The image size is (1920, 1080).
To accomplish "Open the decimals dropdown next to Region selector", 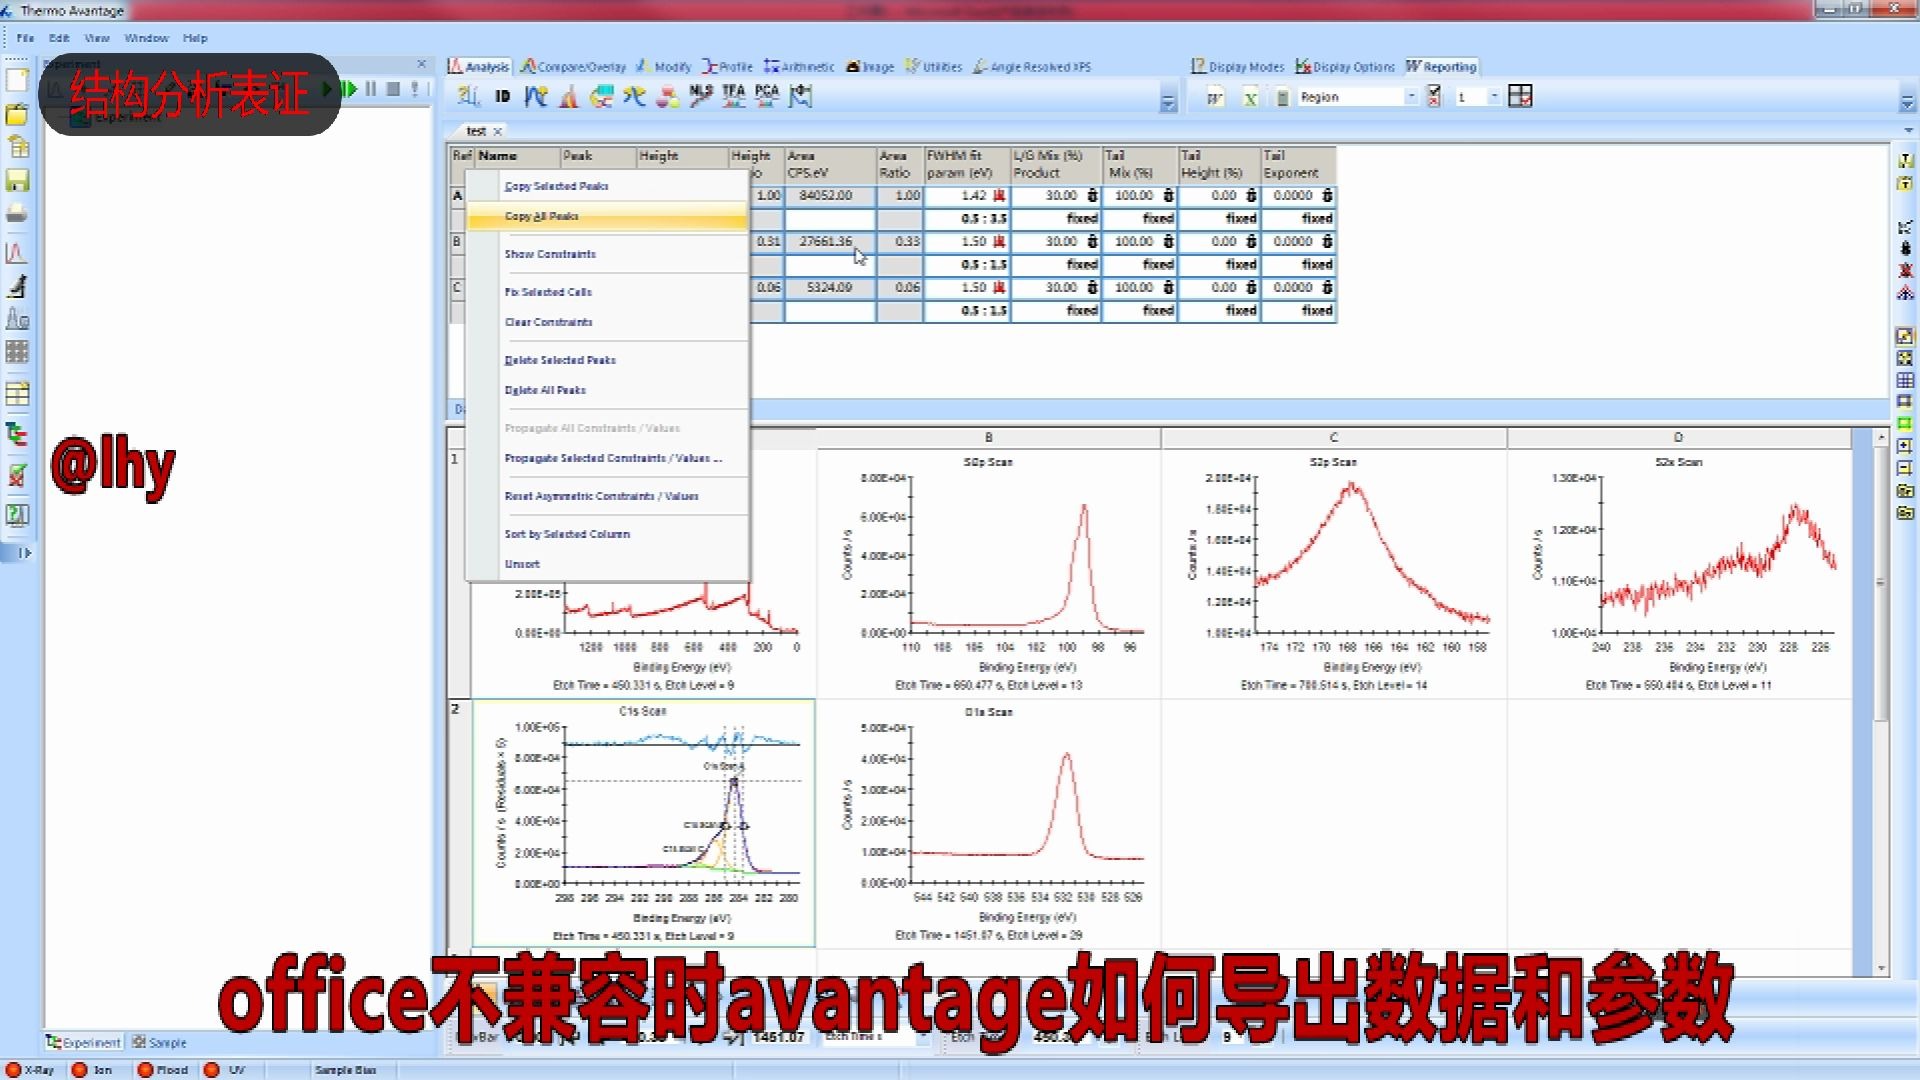I will 1494,97.
